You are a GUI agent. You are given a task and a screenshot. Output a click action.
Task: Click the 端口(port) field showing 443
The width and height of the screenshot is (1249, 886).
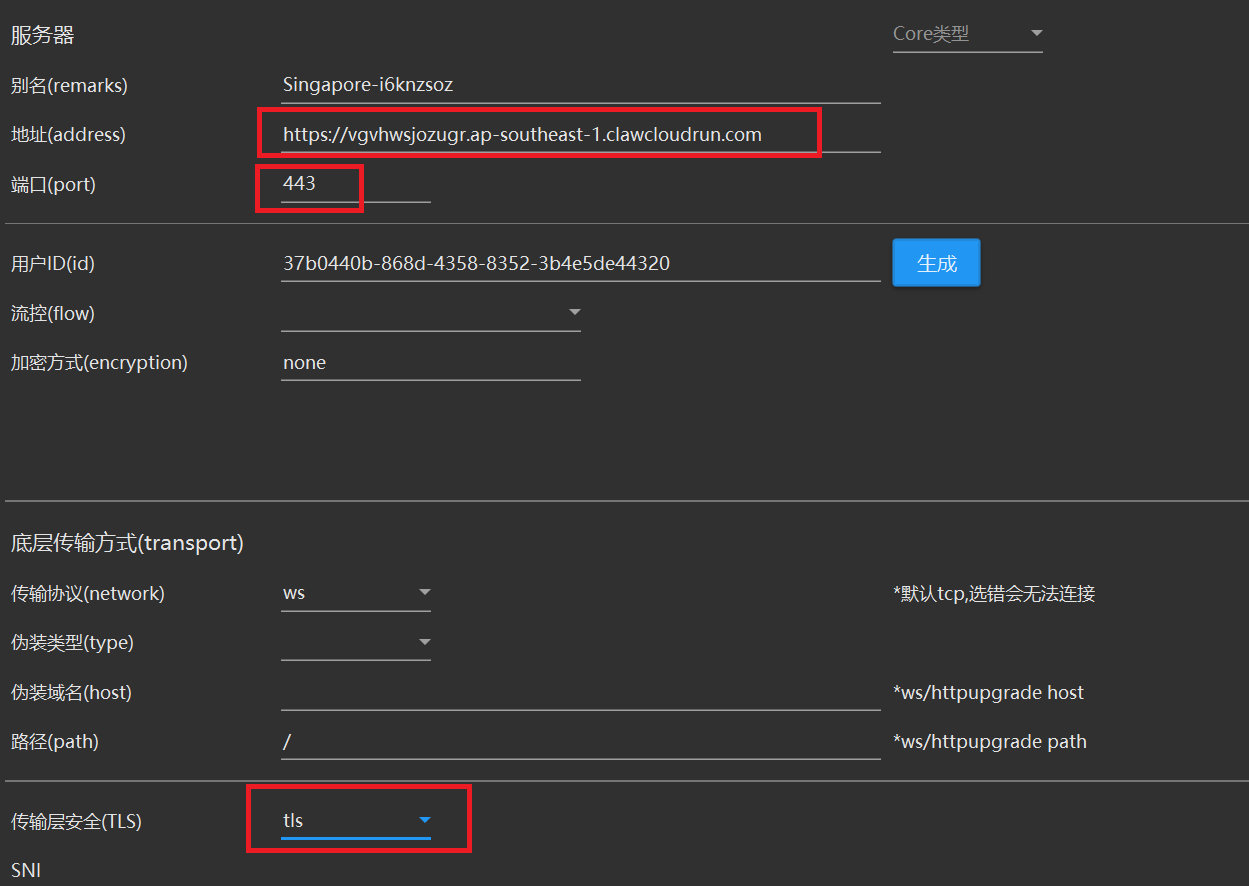pyautogui.click(x=355, y=184)
